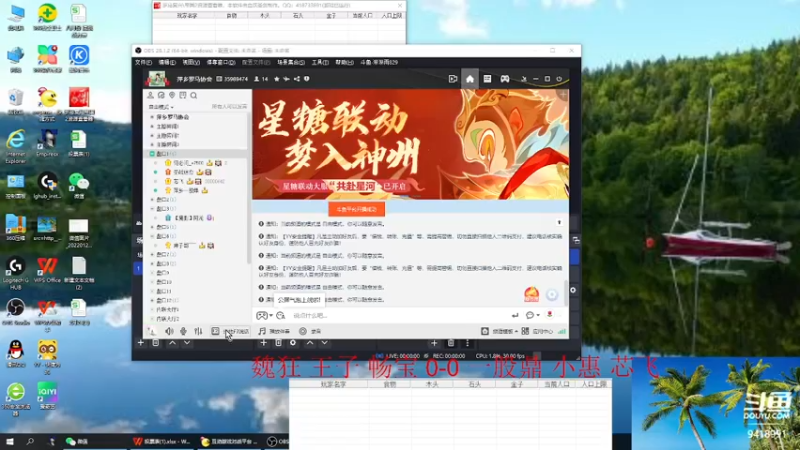Open the Internet Explorer desktop icon
The image size is (800, 450).
[16, 146]
